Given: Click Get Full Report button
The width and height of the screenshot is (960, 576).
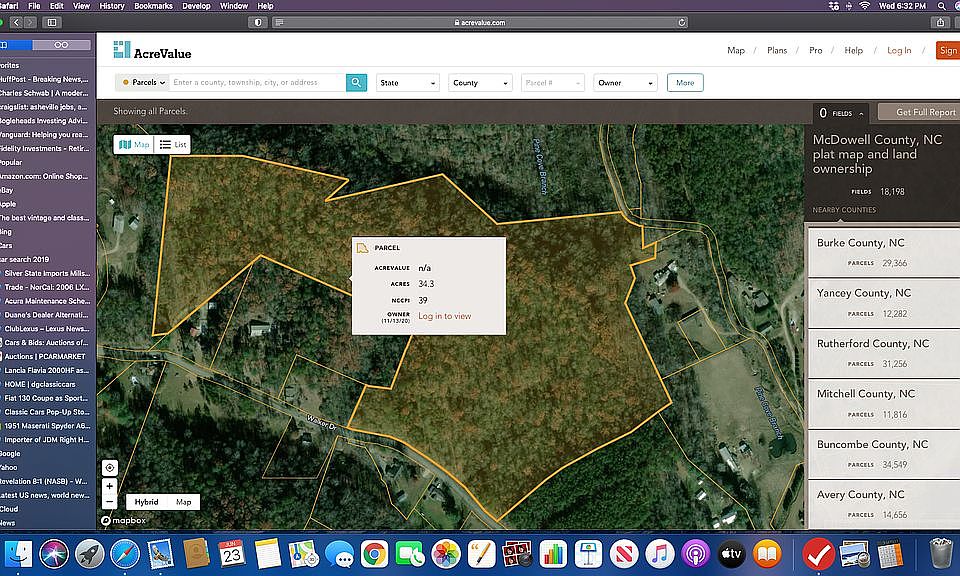Looking at the screenshot, I should (x=922, y=112).
